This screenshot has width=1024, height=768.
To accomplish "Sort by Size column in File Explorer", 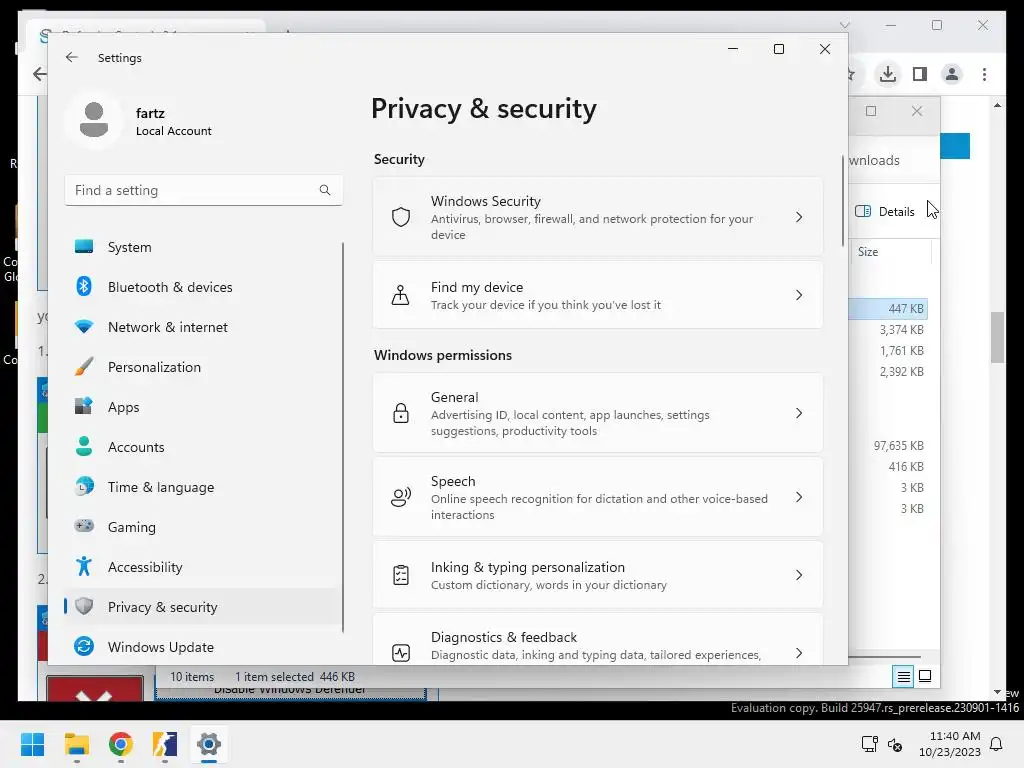I will [x=868, y=251].
